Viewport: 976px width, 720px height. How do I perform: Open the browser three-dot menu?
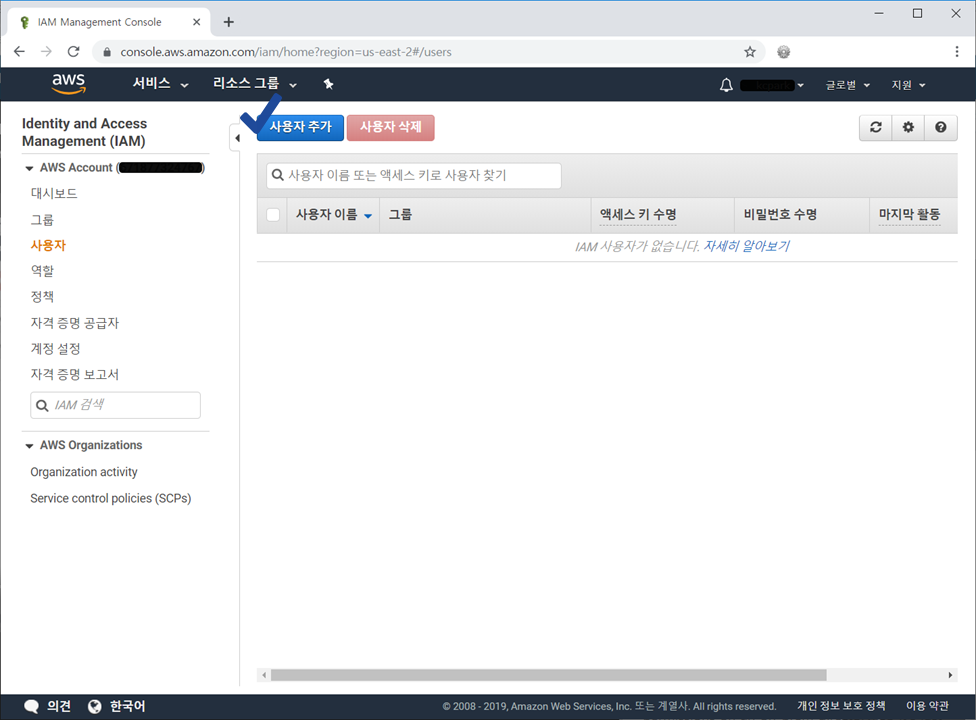[x=957, y=52]
